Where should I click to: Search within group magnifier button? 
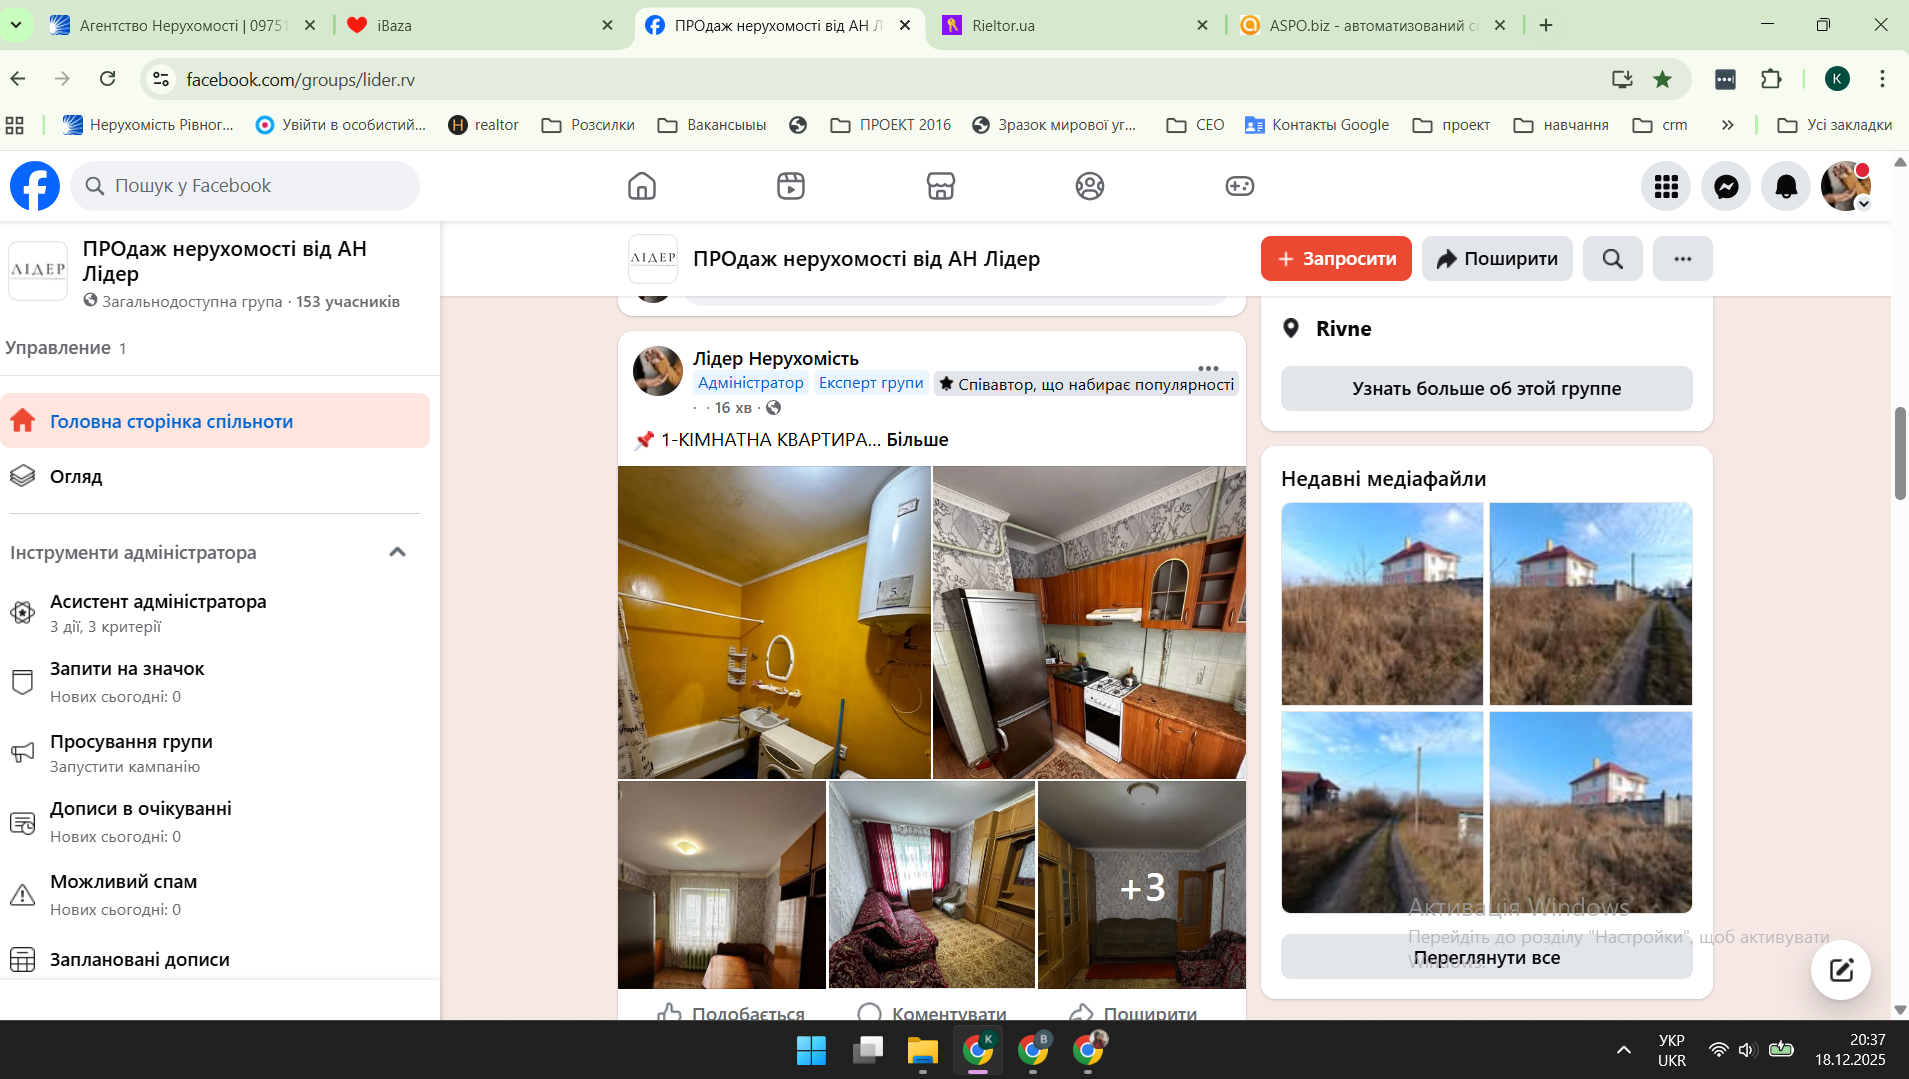point(1612,259)
